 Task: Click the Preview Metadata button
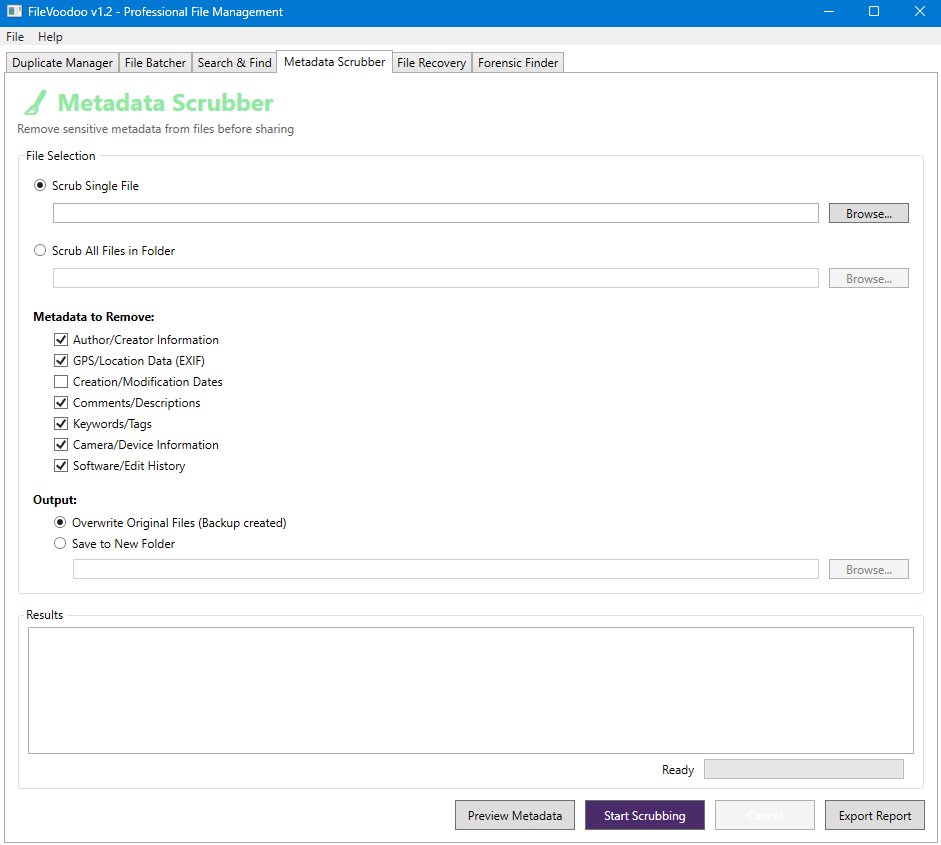[515, 816]
